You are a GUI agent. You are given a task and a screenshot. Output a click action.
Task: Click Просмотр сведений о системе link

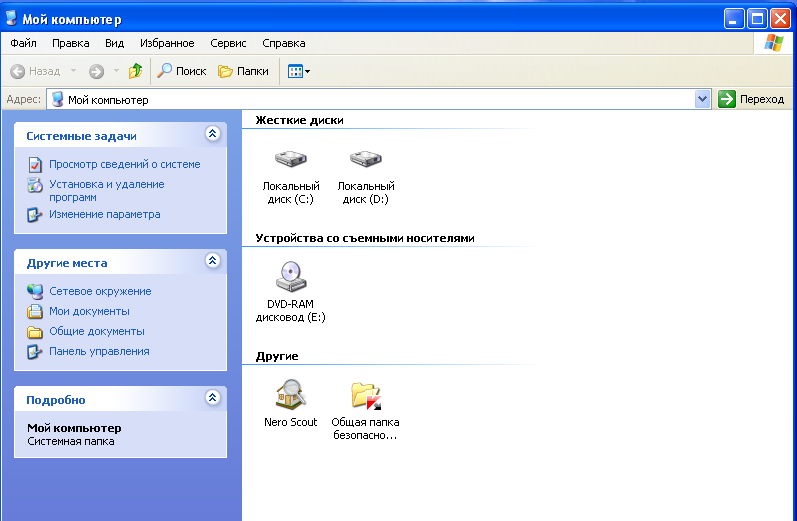click(125, 164)
